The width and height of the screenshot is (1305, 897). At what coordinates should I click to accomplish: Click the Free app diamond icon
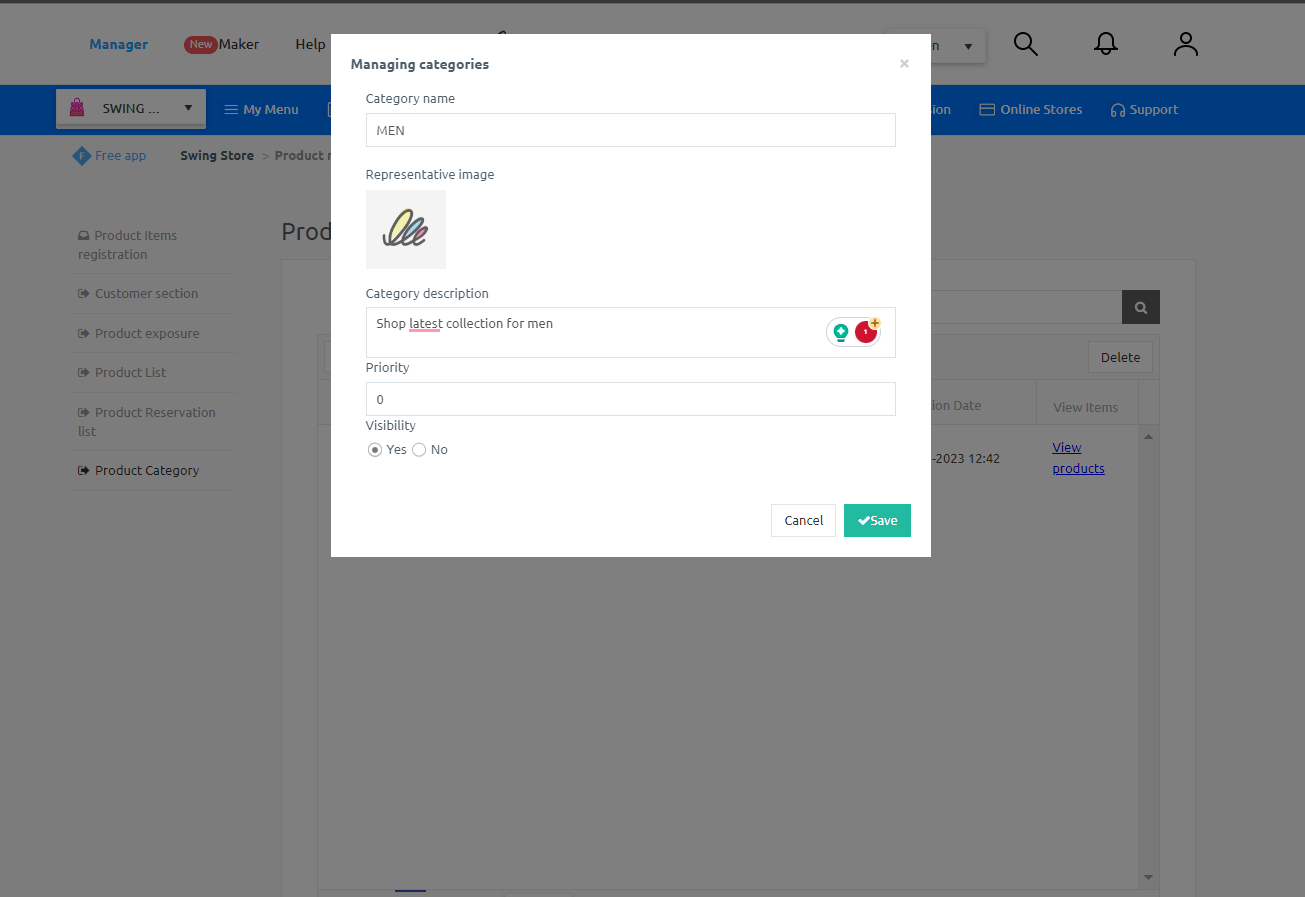point(81,155)
